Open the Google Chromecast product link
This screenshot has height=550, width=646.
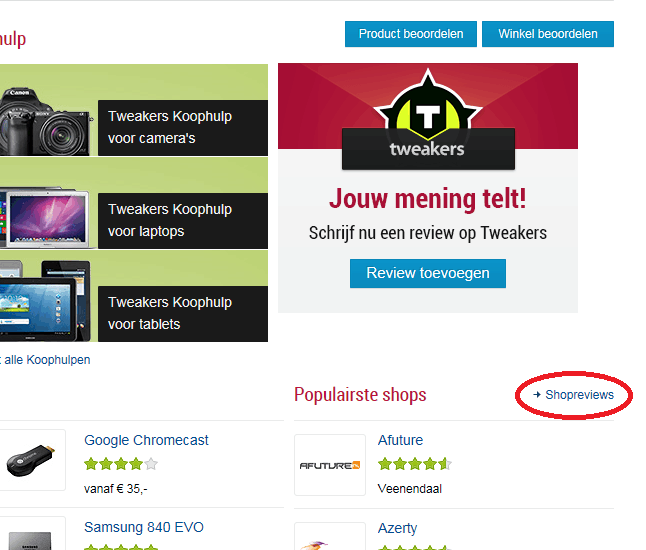coord(146,440)
